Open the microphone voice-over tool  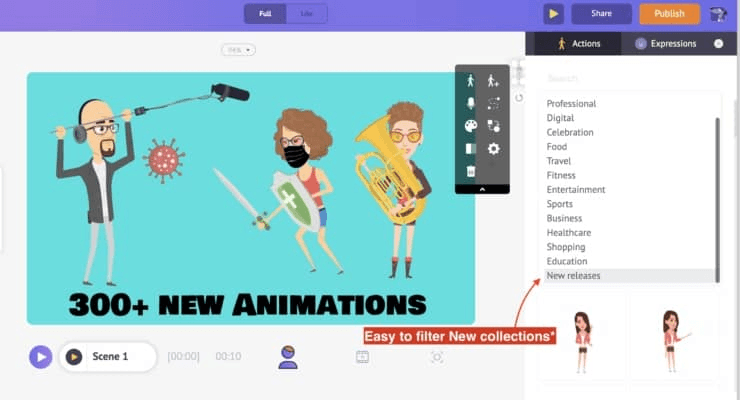click(471, 103)
